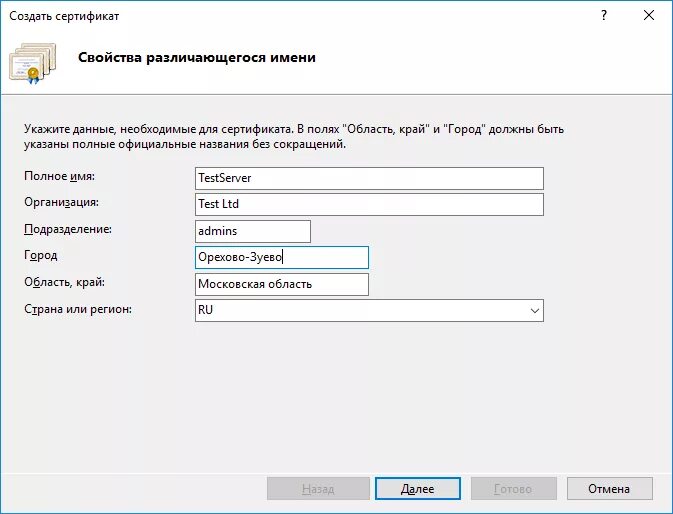Click into the Полное имя field containing TestServer

369,178
